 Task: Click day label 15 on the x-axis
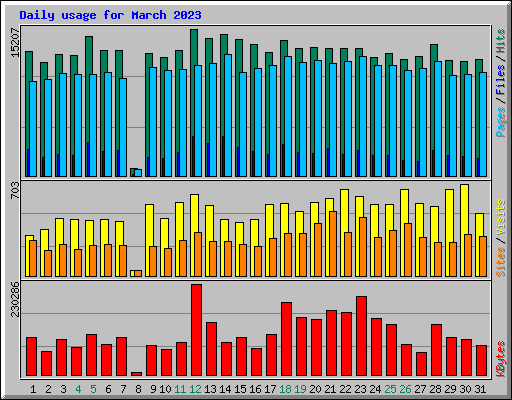240,389
